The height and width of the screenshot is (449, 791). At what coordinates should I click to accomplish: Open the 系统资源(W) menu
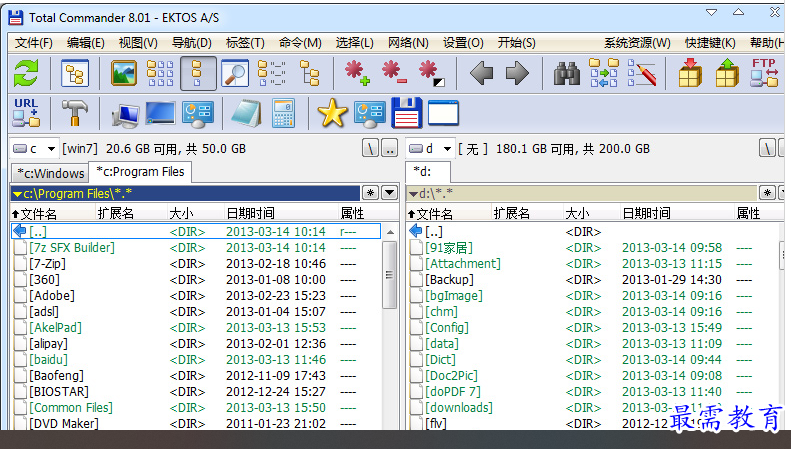click(638, 43)
